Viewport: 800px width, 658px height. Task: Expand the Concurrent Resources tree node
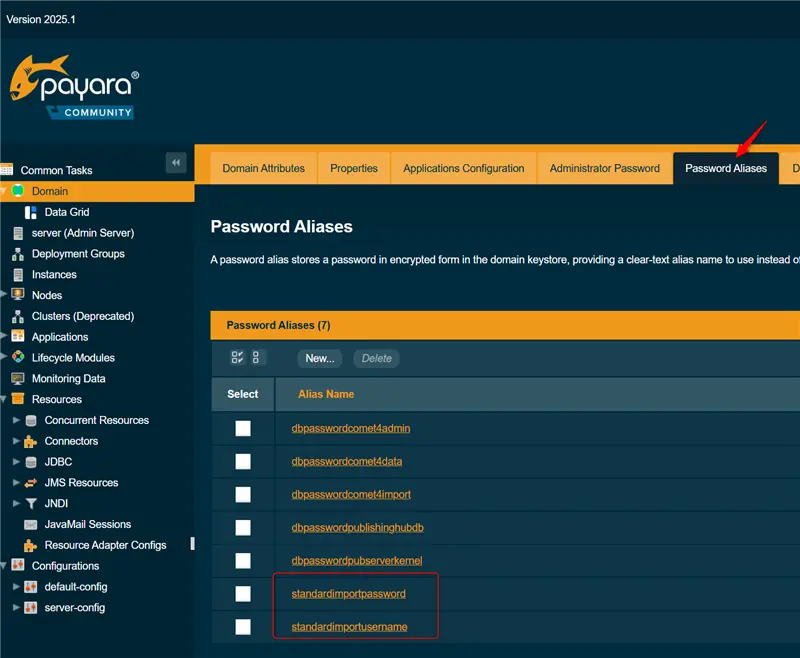click(x=16, y=420)
